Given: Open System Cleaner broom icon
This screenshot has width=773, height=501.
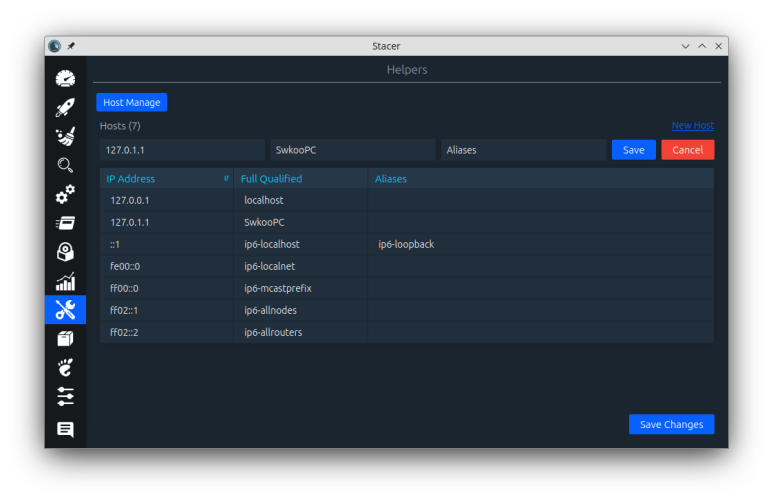Looking at the screenshot, I should click(65, 137).
